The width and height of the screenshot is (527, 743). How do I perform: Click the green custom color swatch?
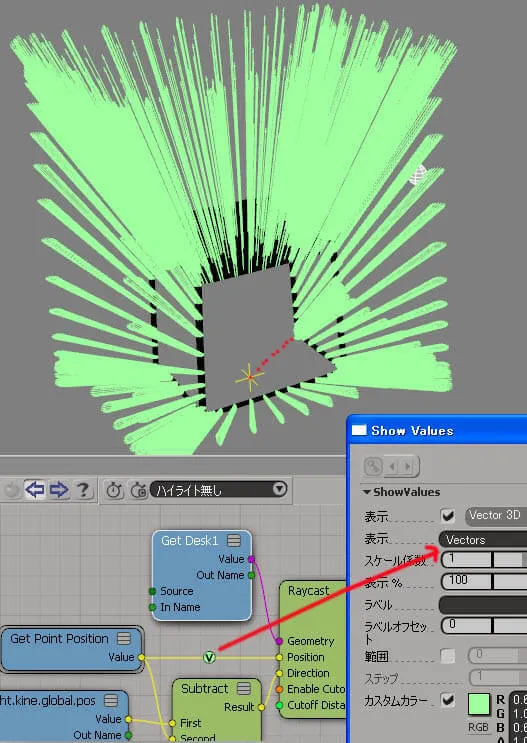click(479, 704)
